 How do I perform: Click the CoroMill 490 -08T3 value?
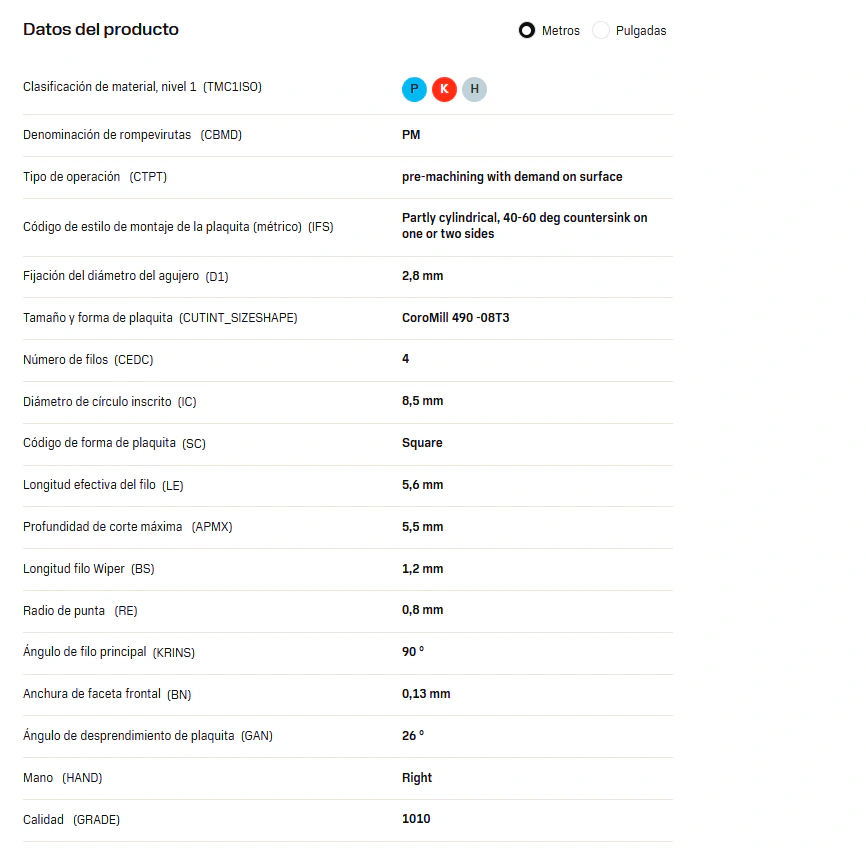(x=456, y=318)
